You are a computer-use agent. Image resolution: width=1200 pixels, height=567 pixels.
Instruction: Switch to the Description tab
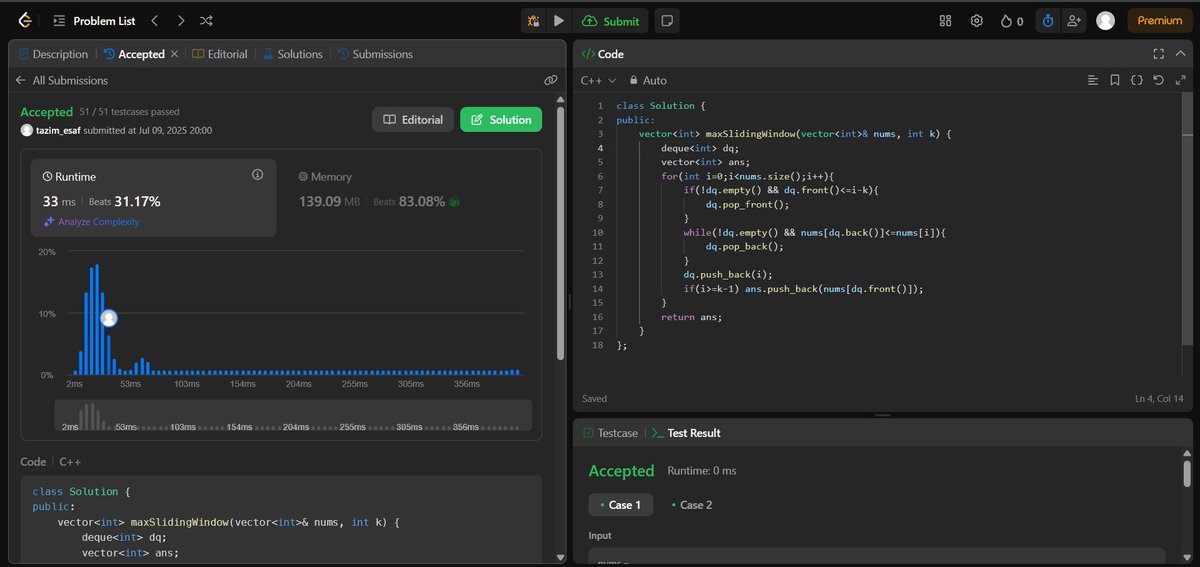pos(52,54)
